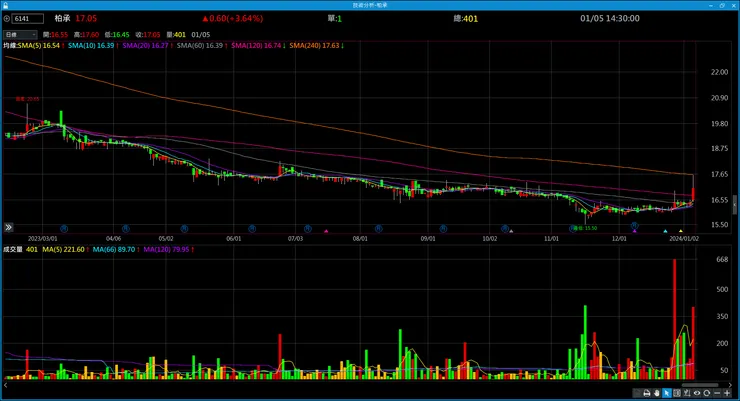Click the refresh circle icon
Image resolution: width=740 pixels, height=401 pixels.
point(706,393)
